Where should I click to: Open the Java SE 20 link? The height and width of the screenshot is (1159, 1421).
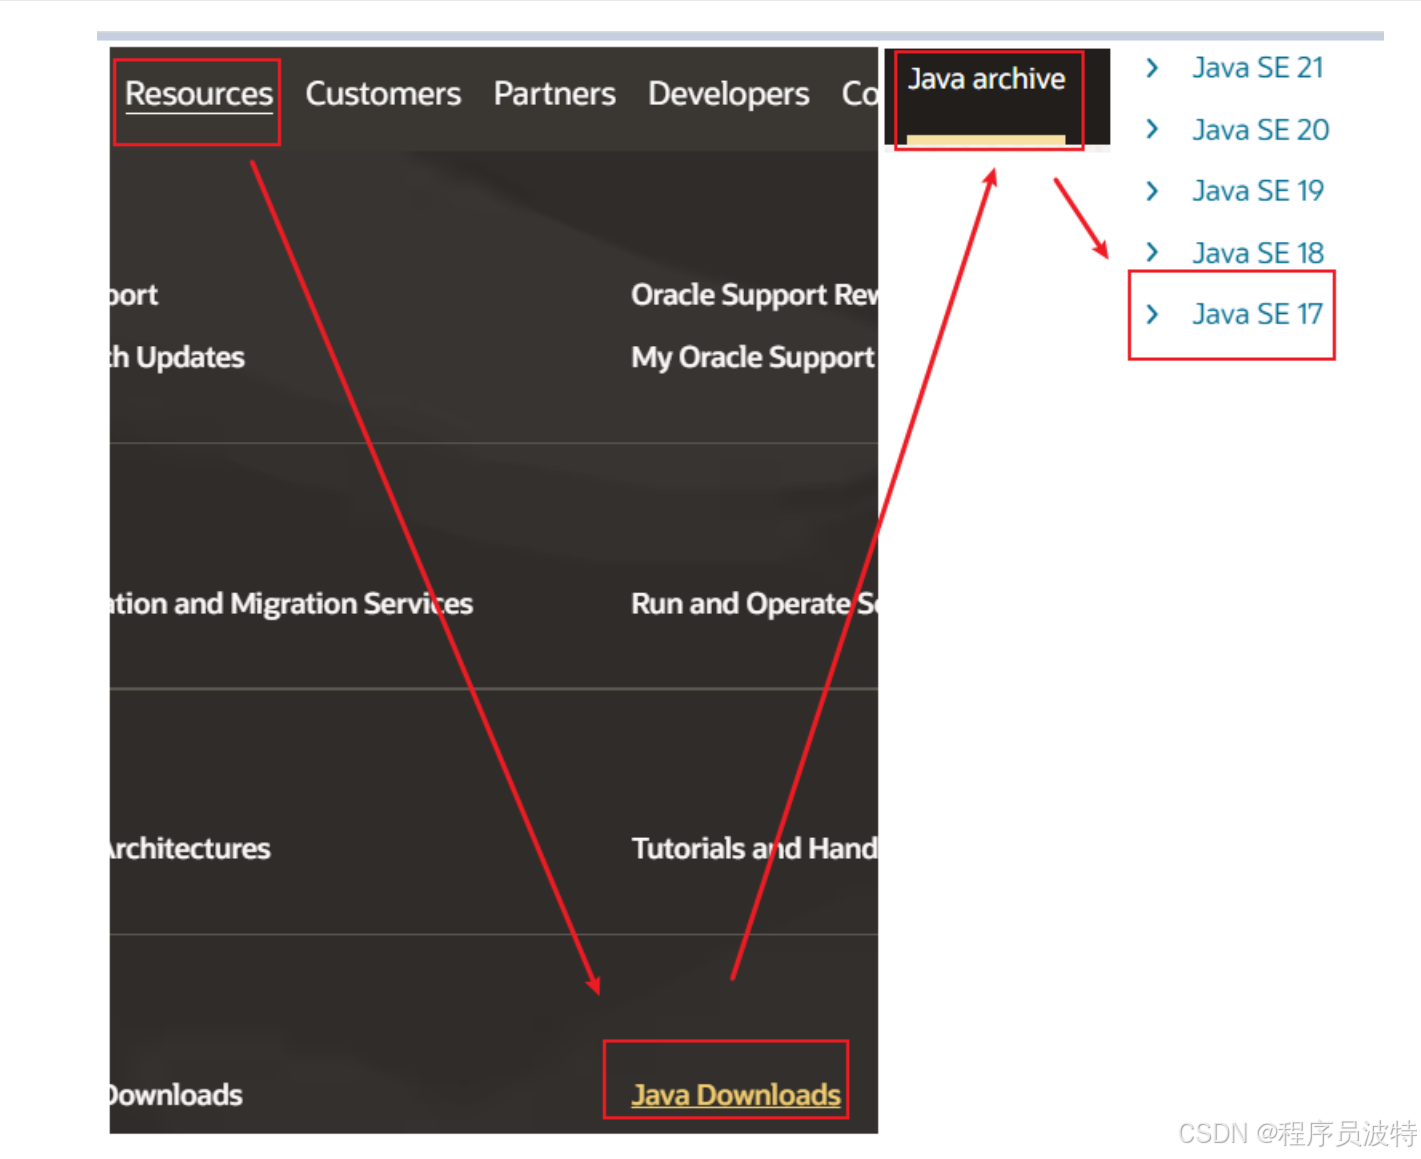[x=1260, y=130]
